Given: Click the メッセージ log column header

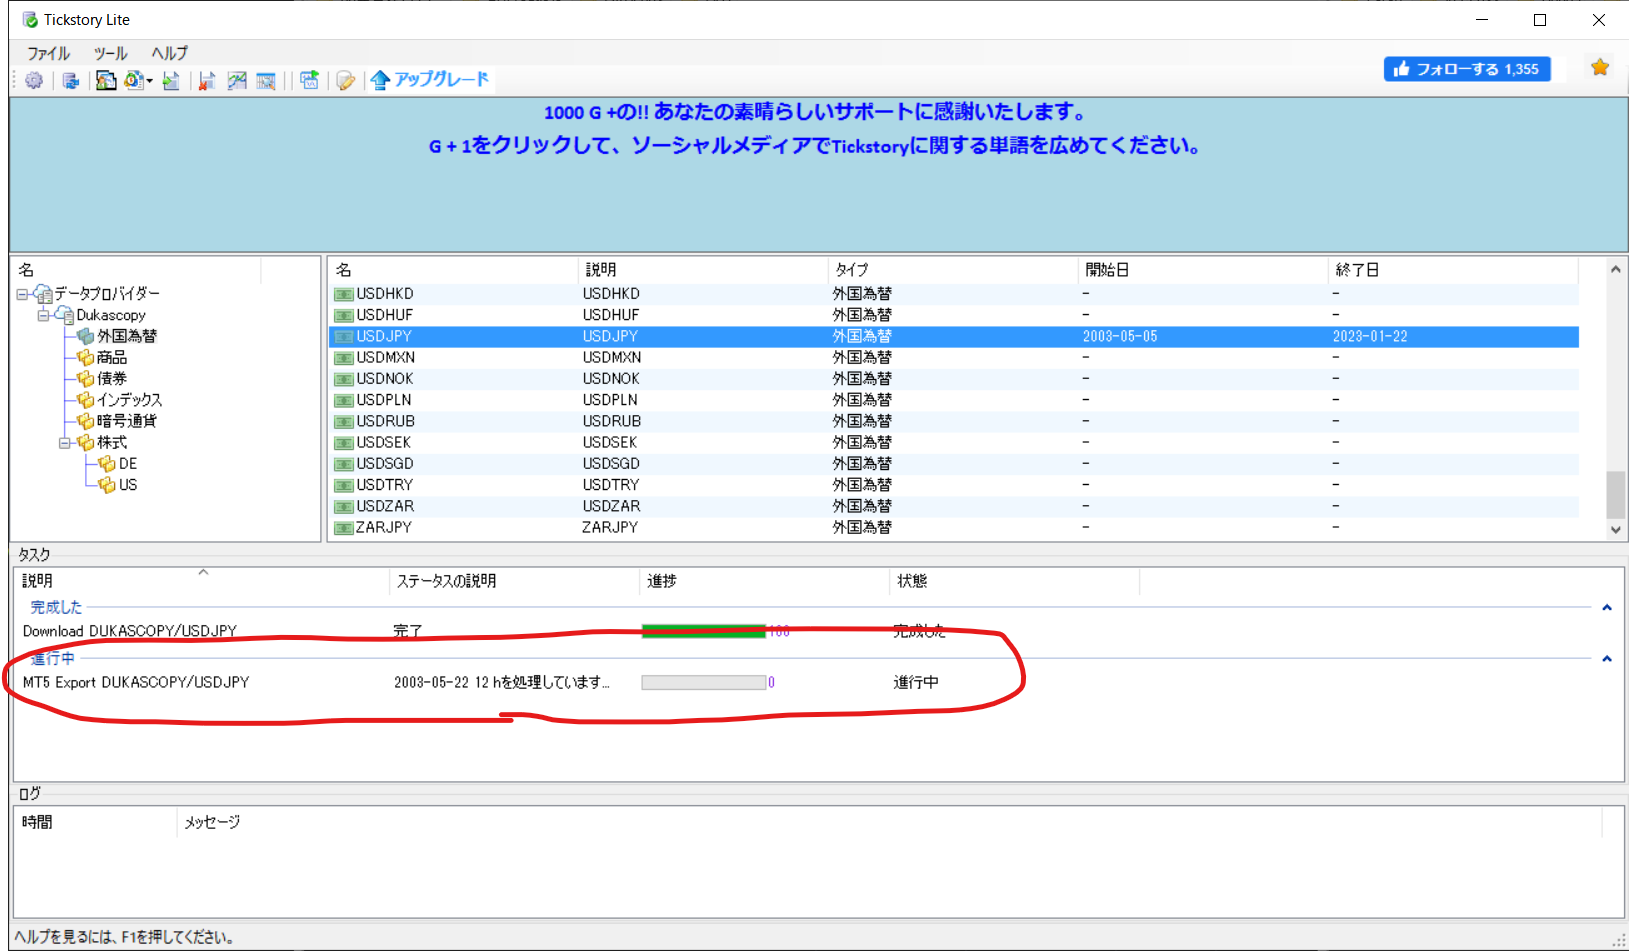Looking at the screenshot, I should 889,822.
